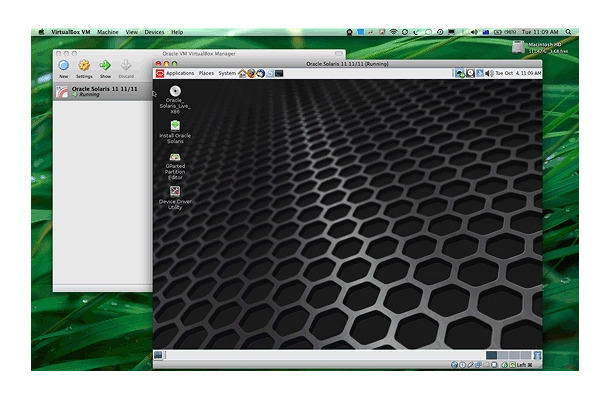Click the Solaris panel volume speaker icon
The width and height of the screenshot is (610, 400).
[x=489, y=73]
